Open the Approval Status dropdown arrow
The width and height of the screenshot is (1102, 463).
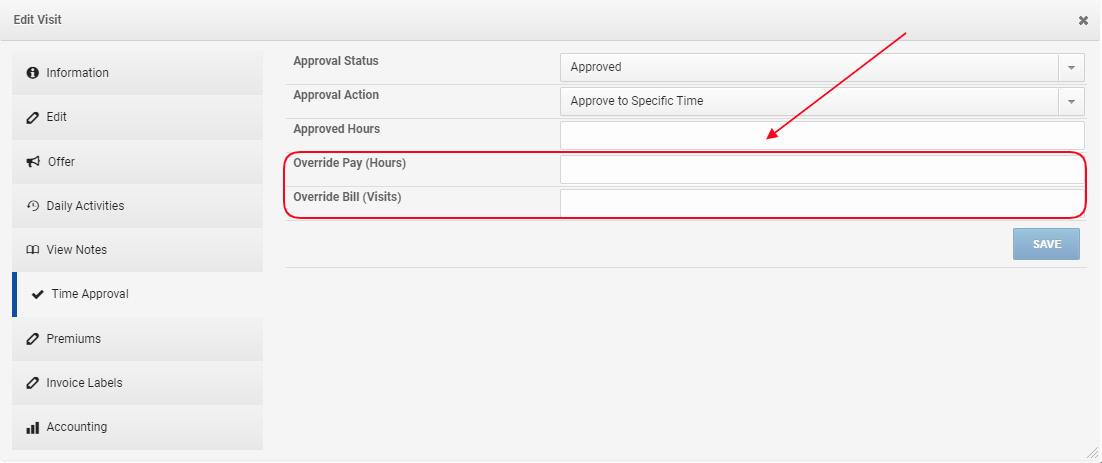[1071, 67]
